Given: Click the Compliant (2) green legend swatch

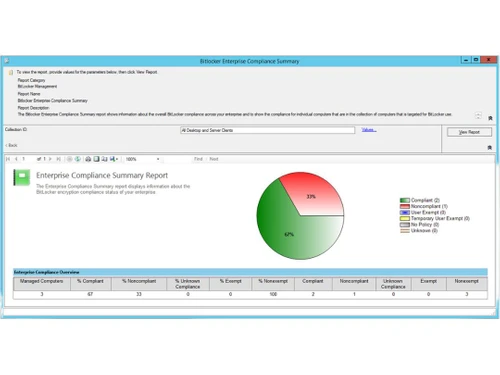Looking at the screenshot, I should (x=405, y=200).
